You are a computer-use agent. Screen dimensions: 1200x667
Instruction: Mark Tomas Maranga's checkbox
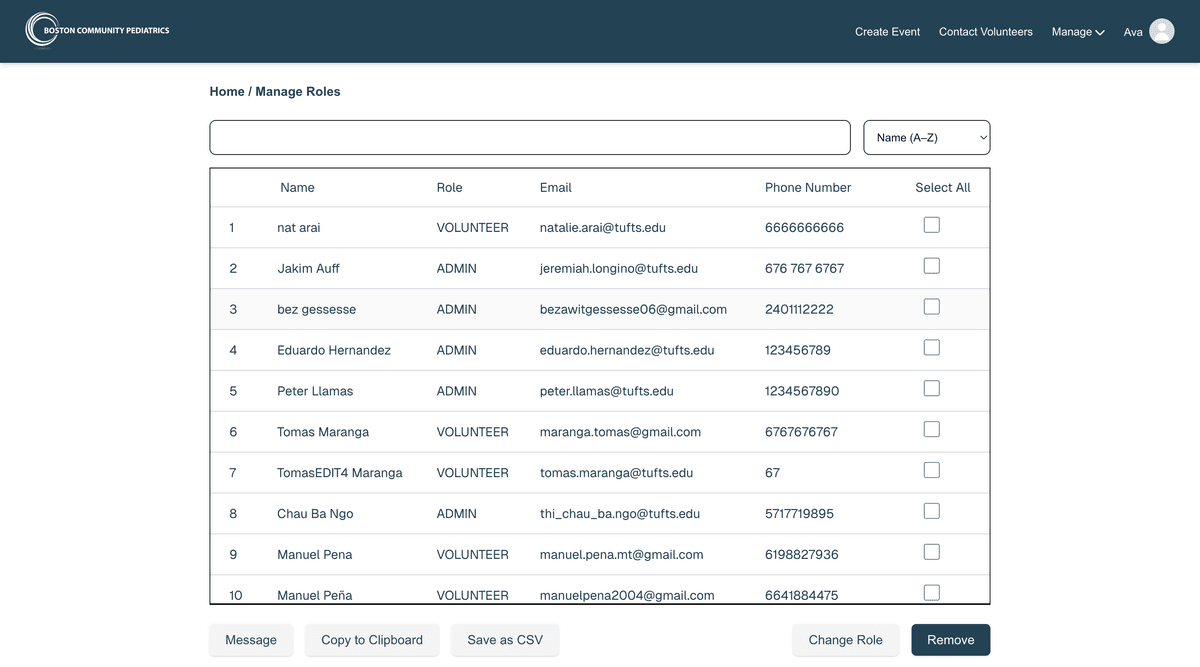(931, 429)
